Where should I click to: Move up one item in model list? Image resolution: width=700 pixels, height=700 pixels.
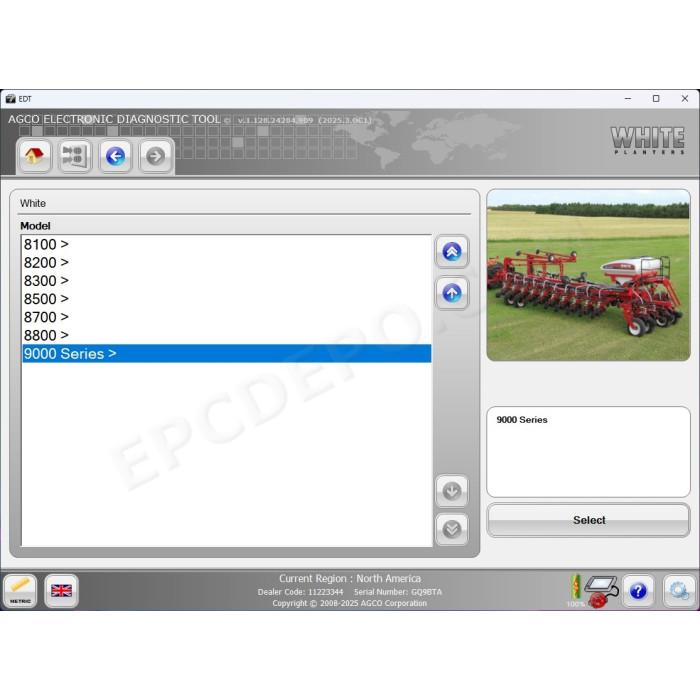point(452,293)
